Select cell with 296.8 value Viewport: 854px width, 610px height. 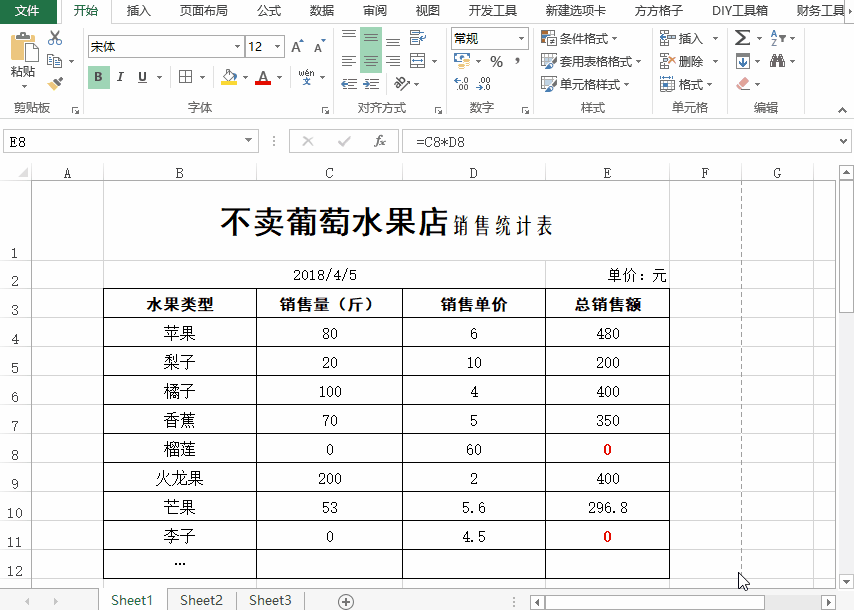pos(607,508)
